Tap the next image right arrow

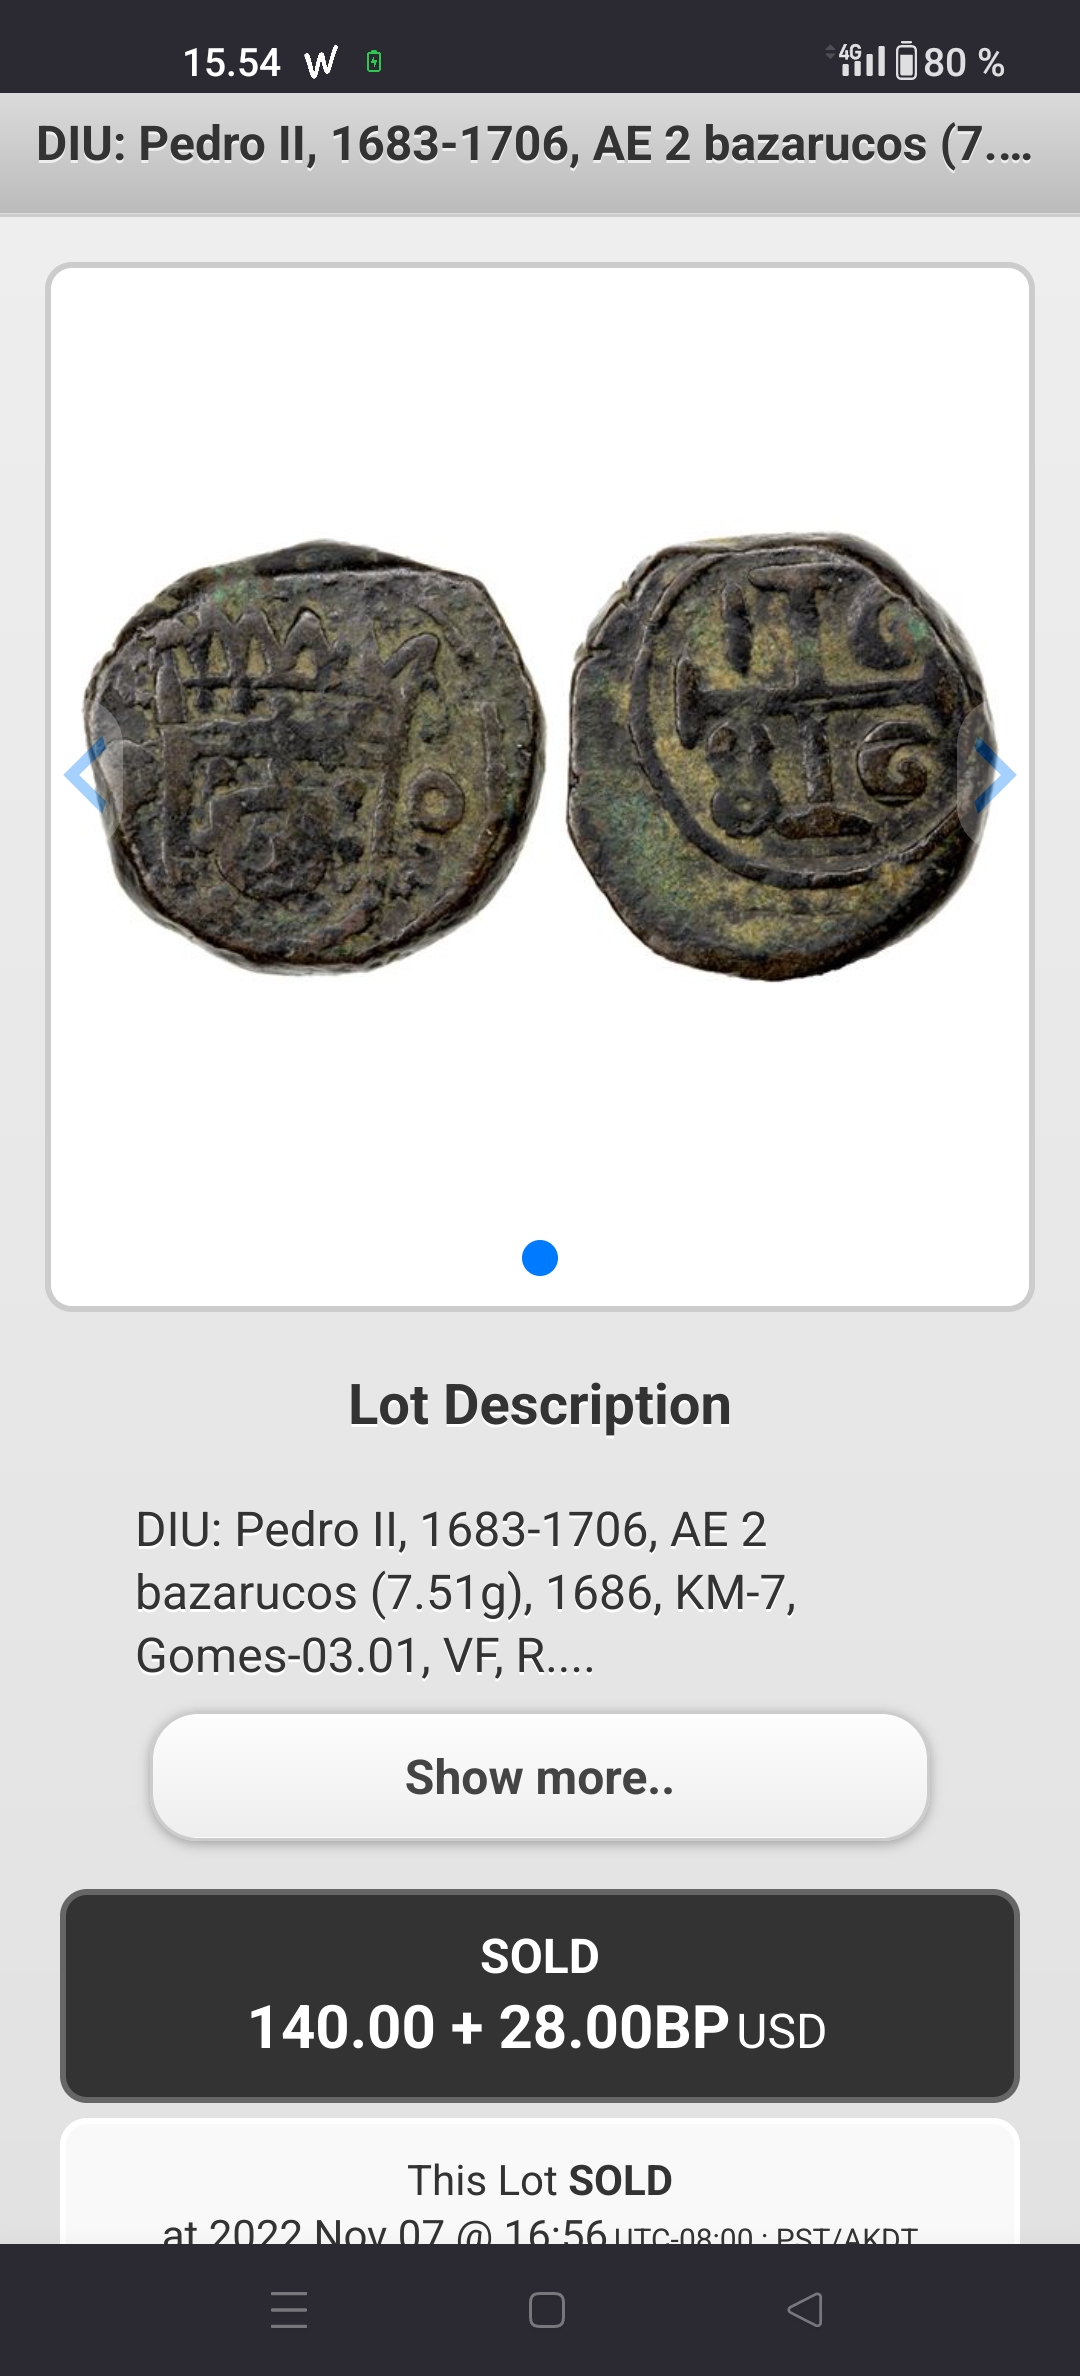(994, 775)
